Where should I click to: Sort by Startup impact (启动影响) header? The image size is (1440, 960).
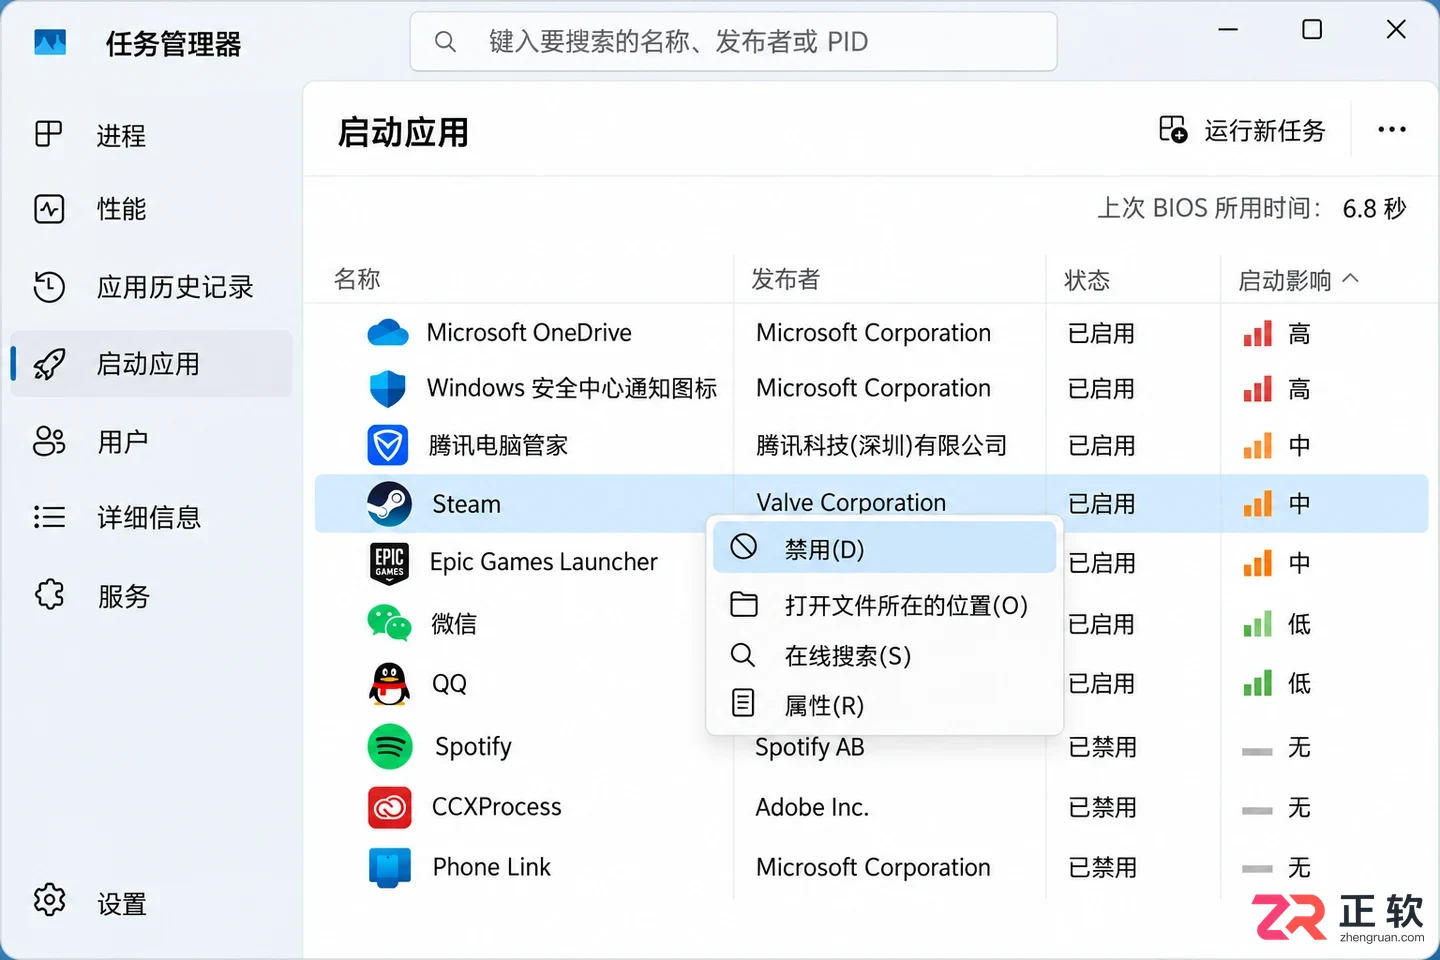1285,280
